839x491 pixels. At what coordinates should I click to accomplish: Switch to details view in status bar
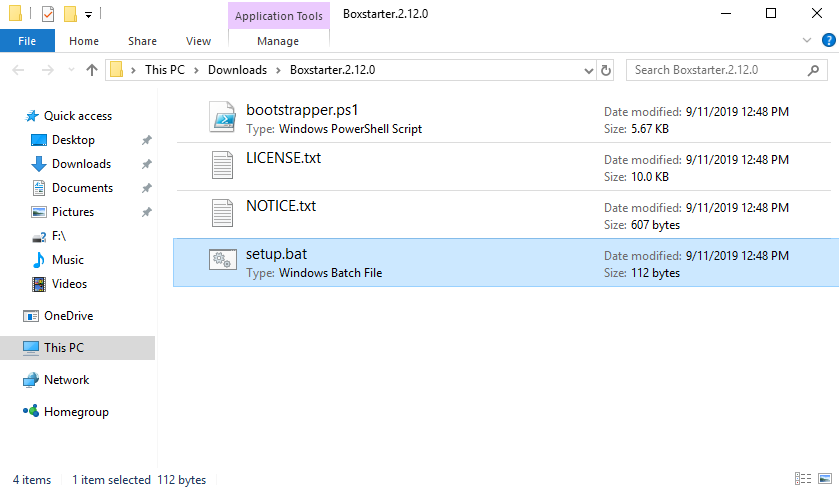pyautogui.click(x=803, y=479)
